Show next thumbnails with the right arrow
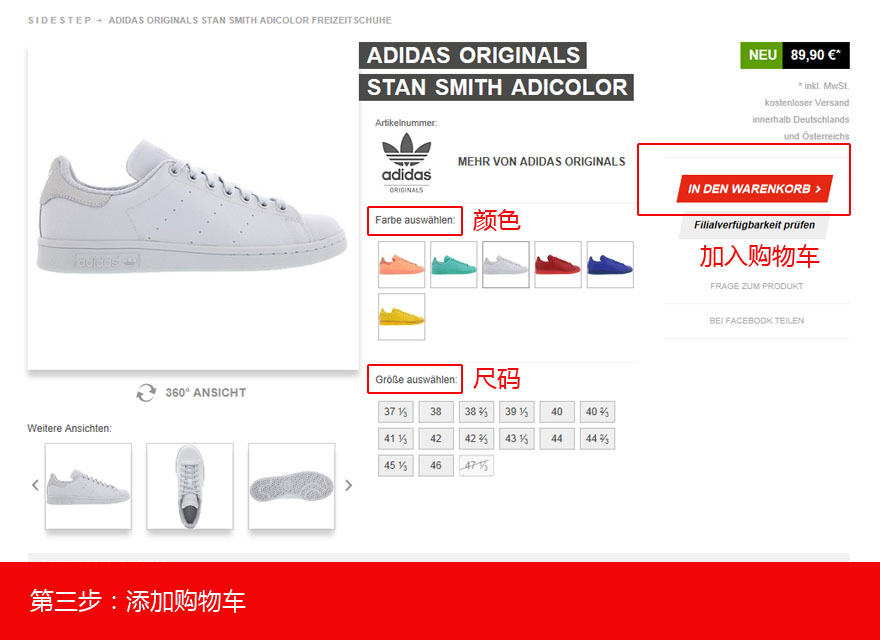Screen dimensions: 880x640 click(349, 485)
